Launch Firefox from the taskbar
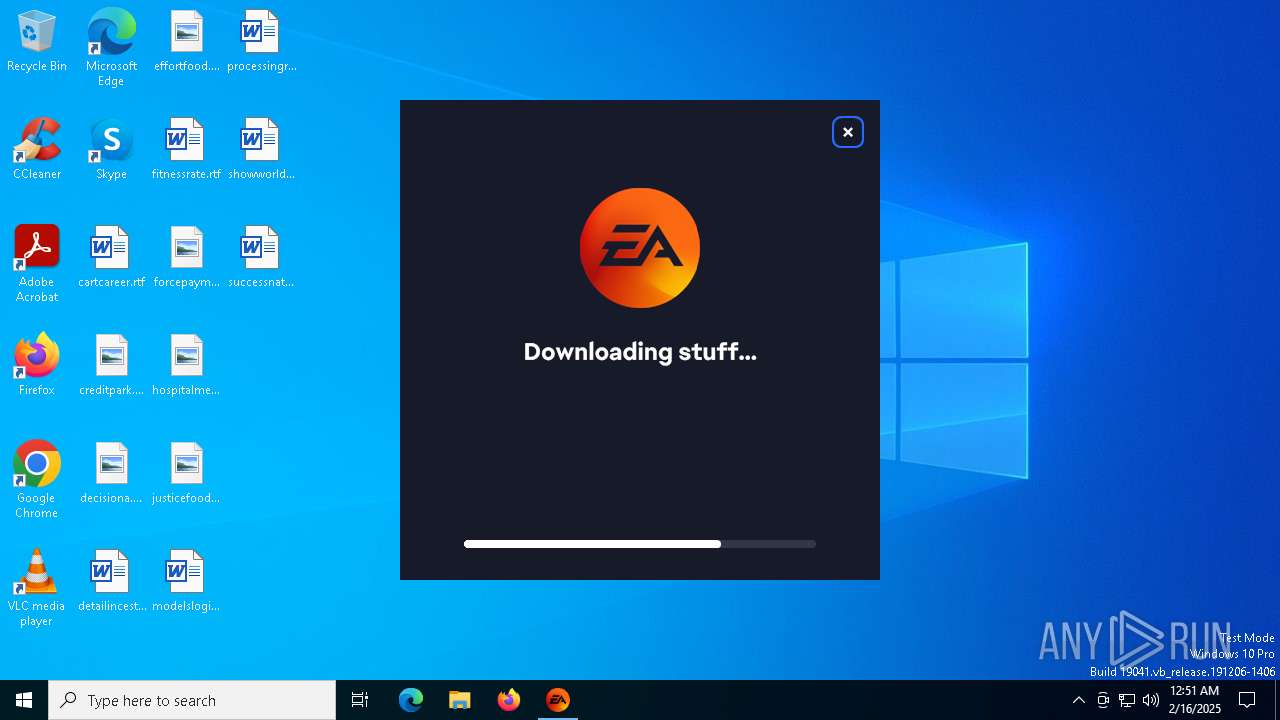 tap(509, 700)
